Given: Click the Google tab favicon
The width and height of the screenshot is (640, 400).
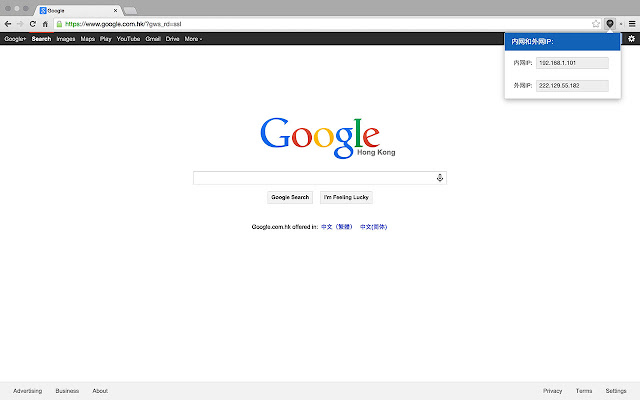Looking at the screenshot, I should tap(43, 10).
